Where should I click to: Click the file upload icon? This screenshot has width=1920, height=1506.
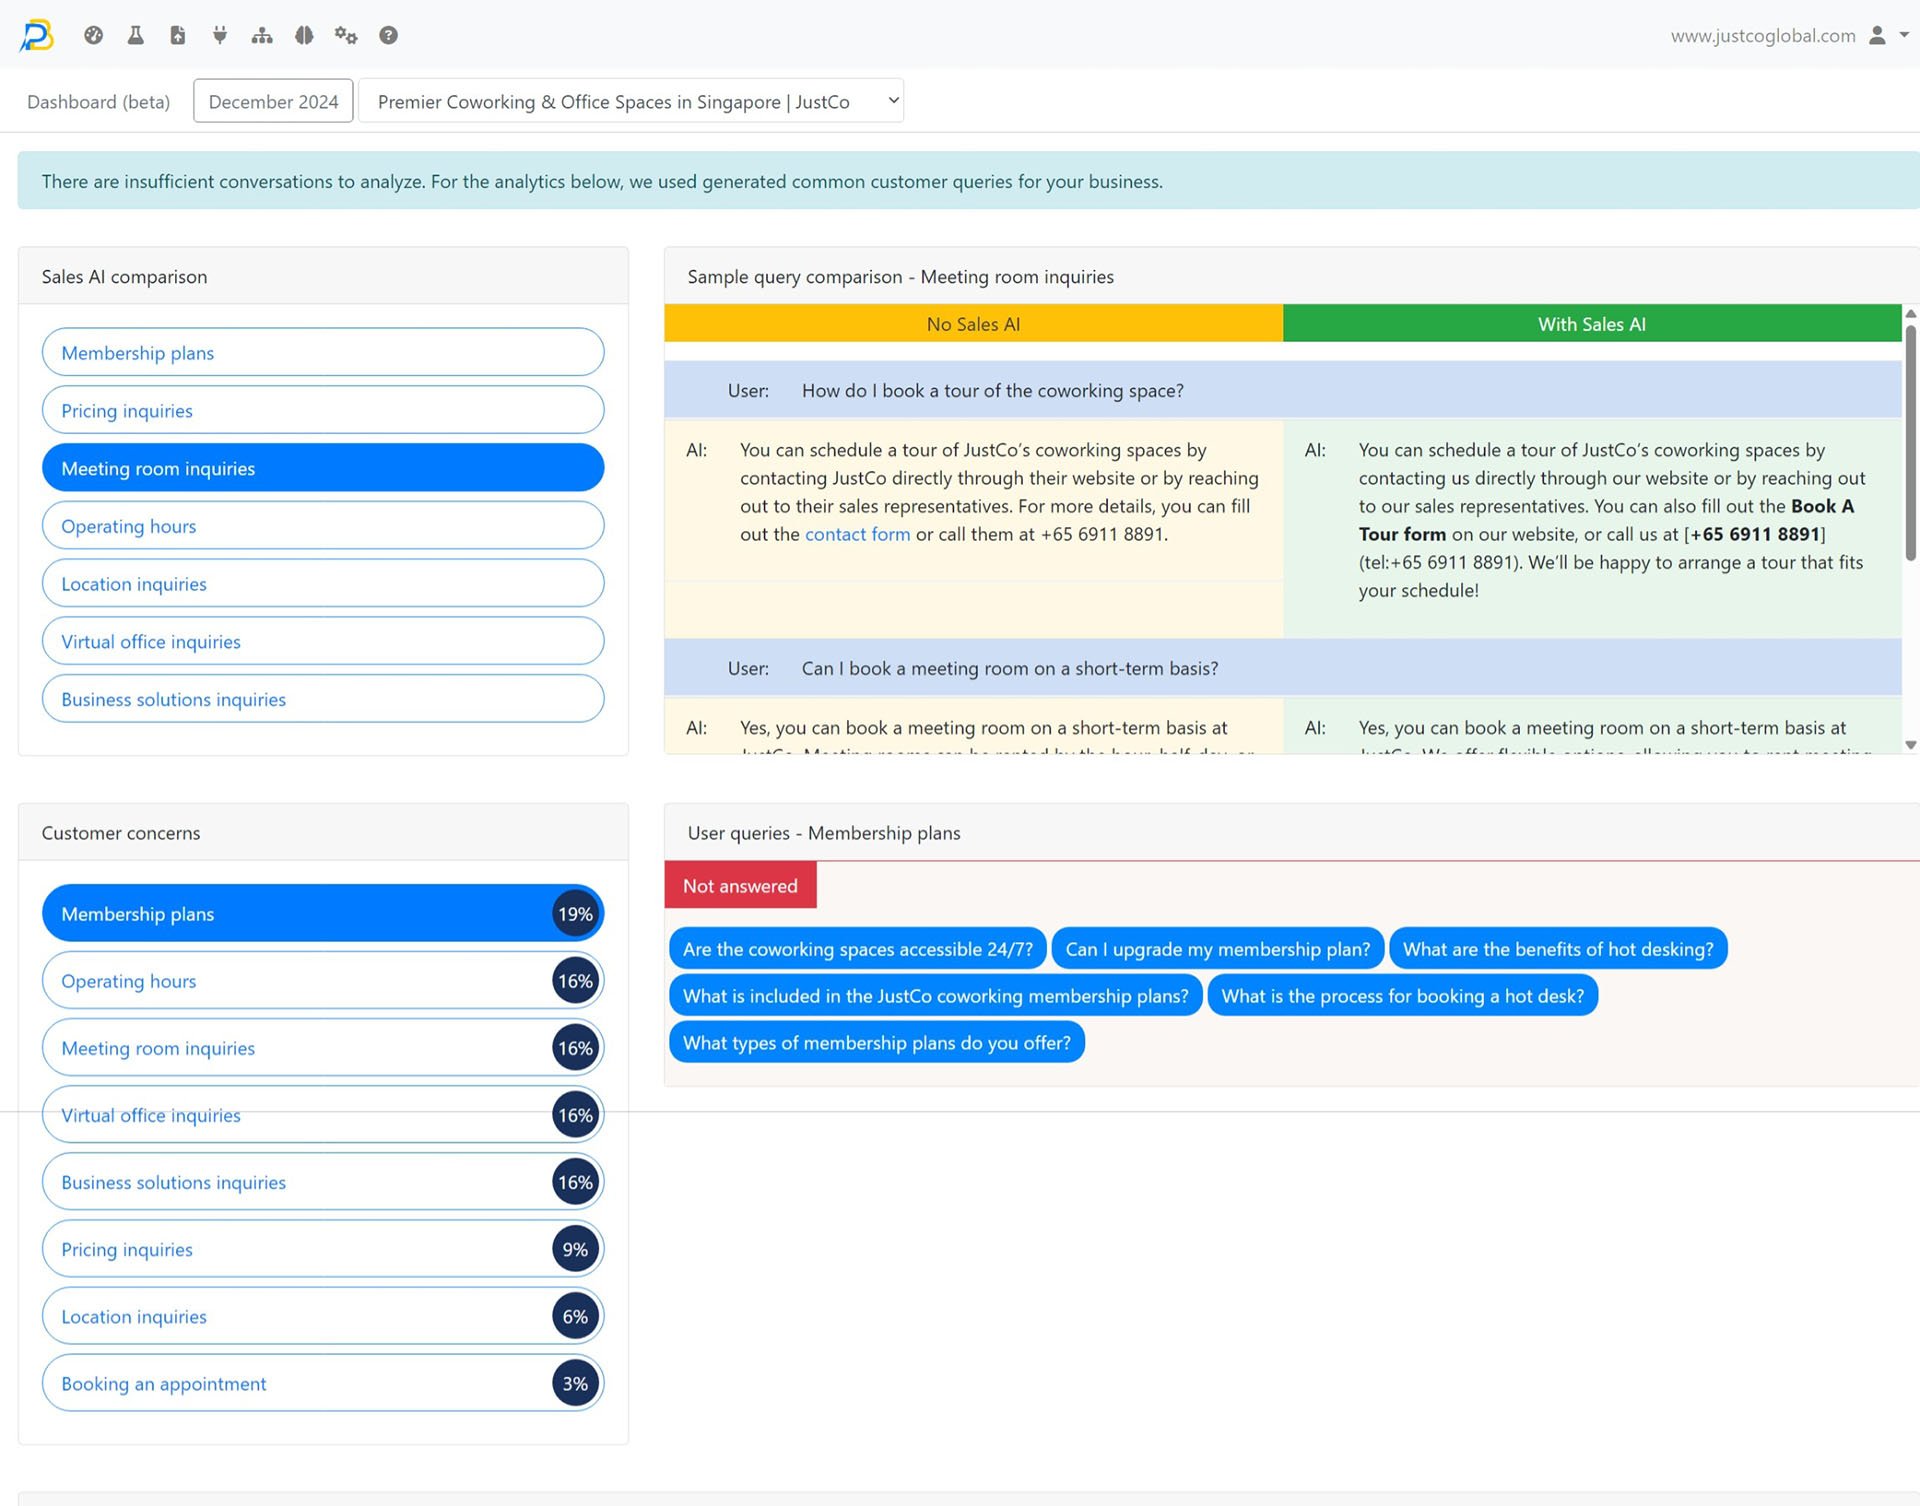(178, 35)
